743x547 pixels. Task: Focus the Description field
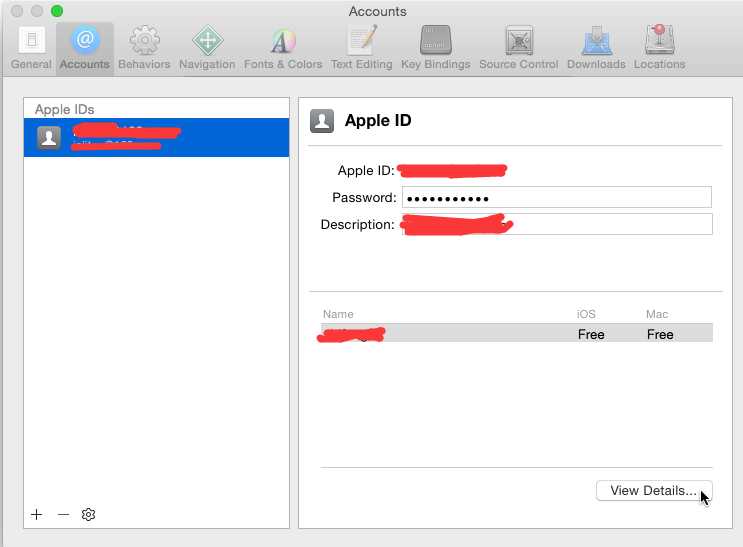pos(557,224)
